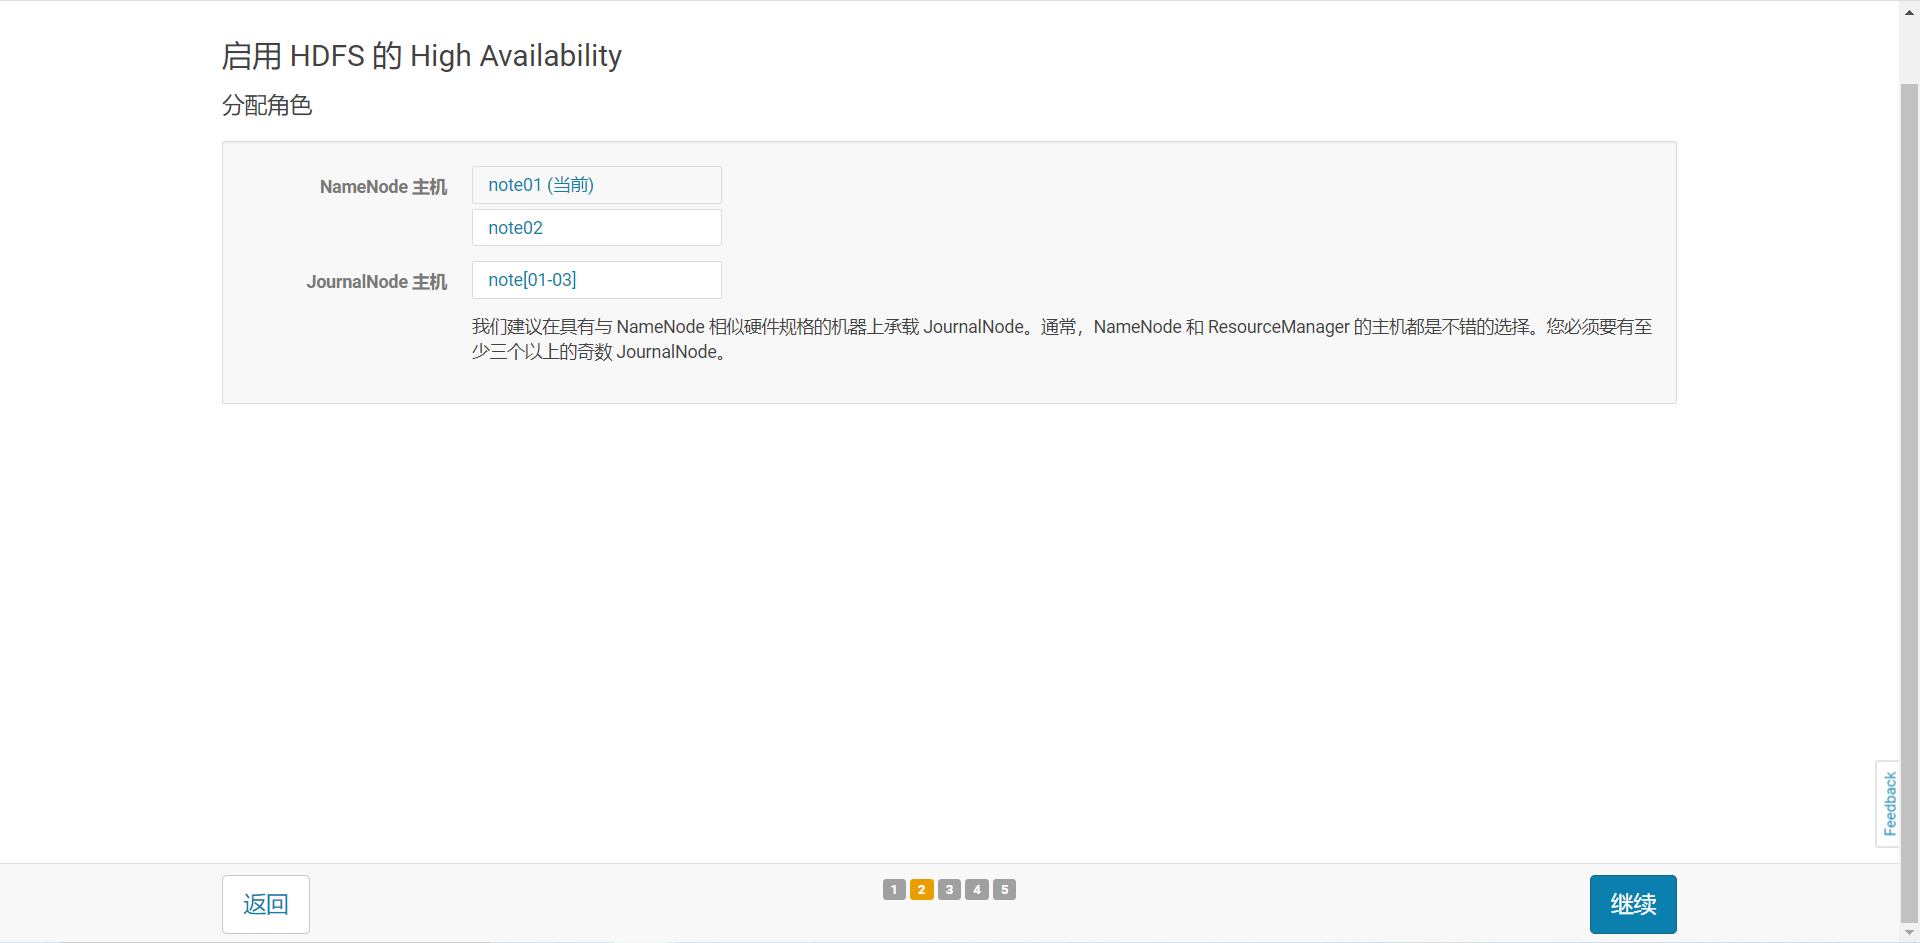
Task: Click the NameNode 主机 label
Action: coord(383,187)
